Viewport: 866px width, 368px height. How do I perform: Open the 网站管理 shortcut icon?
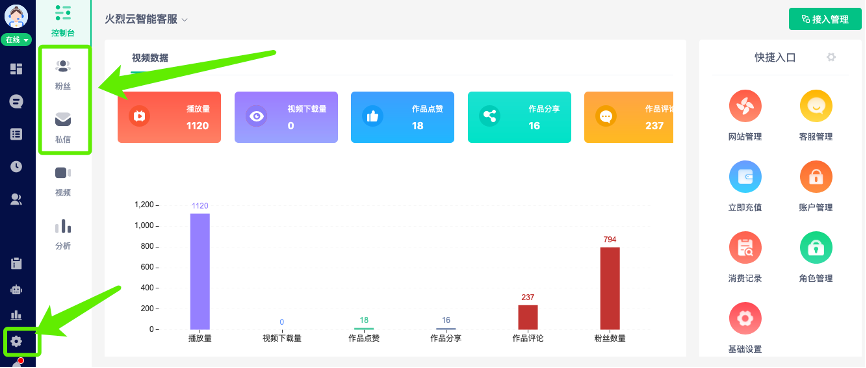pos(745,106)
